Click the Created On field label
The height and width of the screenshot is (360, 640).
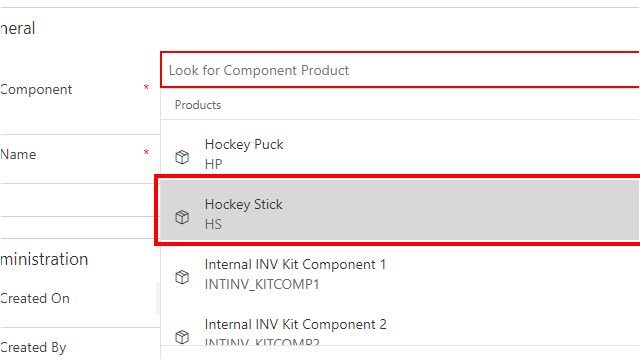click(x=35, y=298)
